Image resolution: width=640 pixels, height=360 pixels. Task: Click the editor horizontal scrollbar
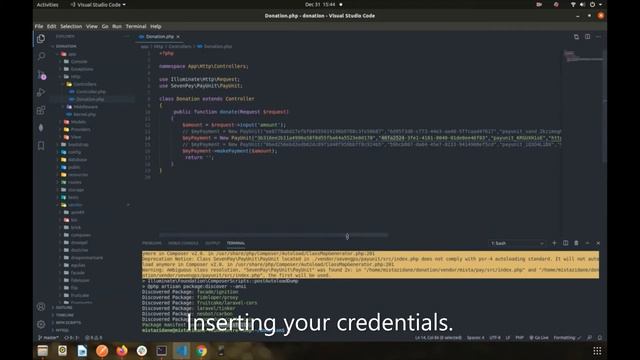click(273, 235)
